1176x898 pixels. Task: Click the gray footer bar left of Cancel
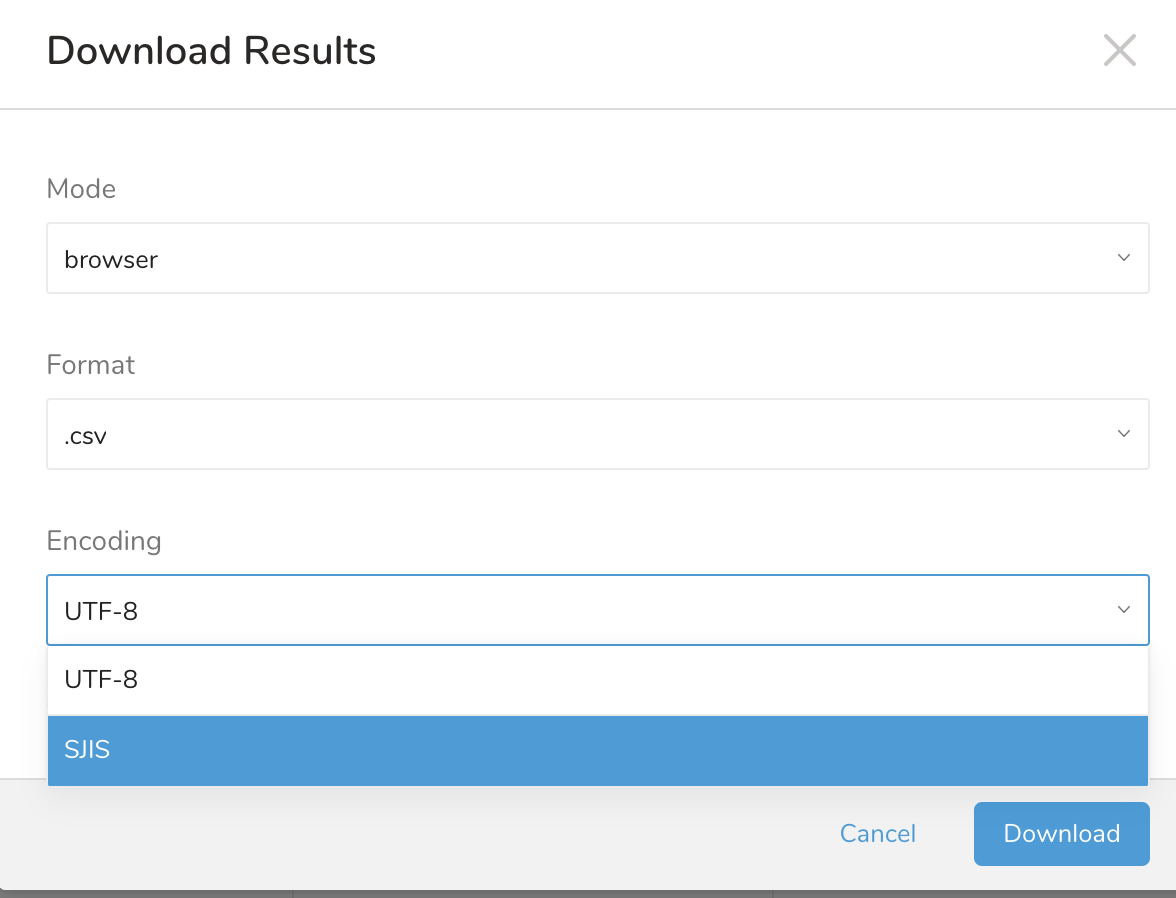click(x=400, y=834)
